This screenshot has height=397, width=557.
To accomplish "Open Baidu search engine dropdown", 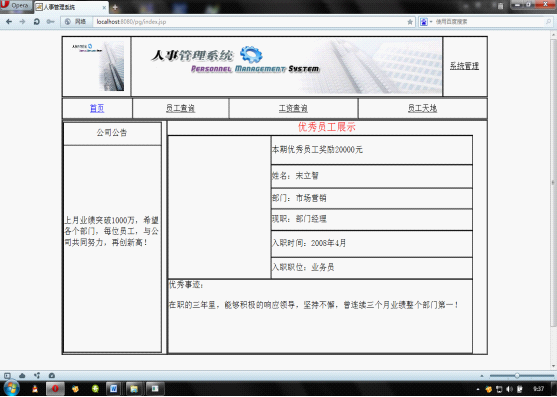I will [x=426, y=22].
